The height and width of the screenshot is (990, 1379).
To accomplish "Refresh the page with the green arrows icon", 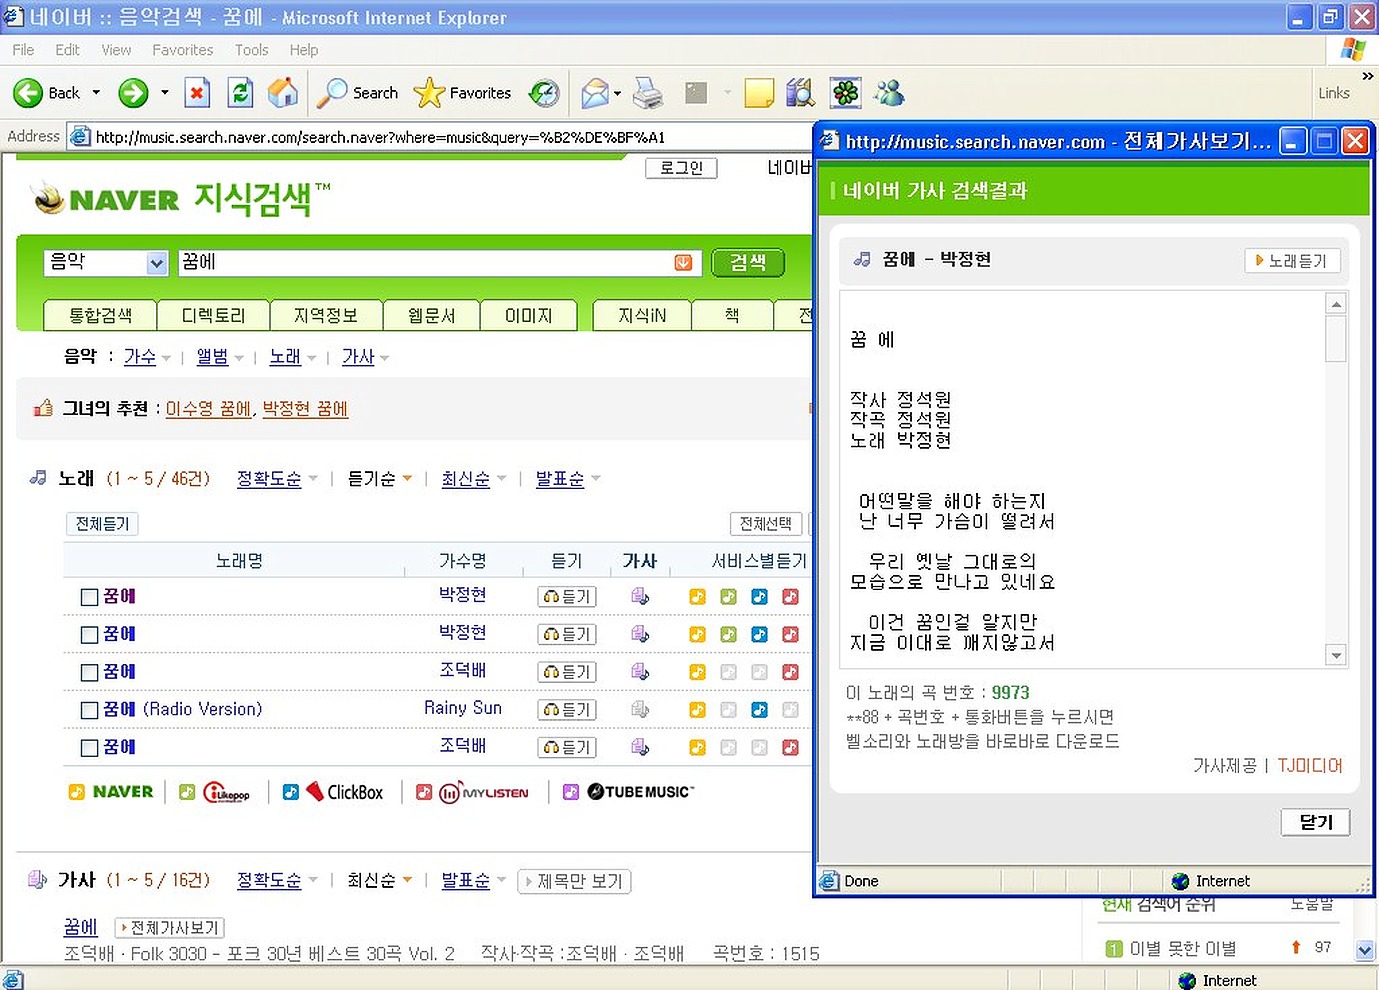I will pos(240,93).
